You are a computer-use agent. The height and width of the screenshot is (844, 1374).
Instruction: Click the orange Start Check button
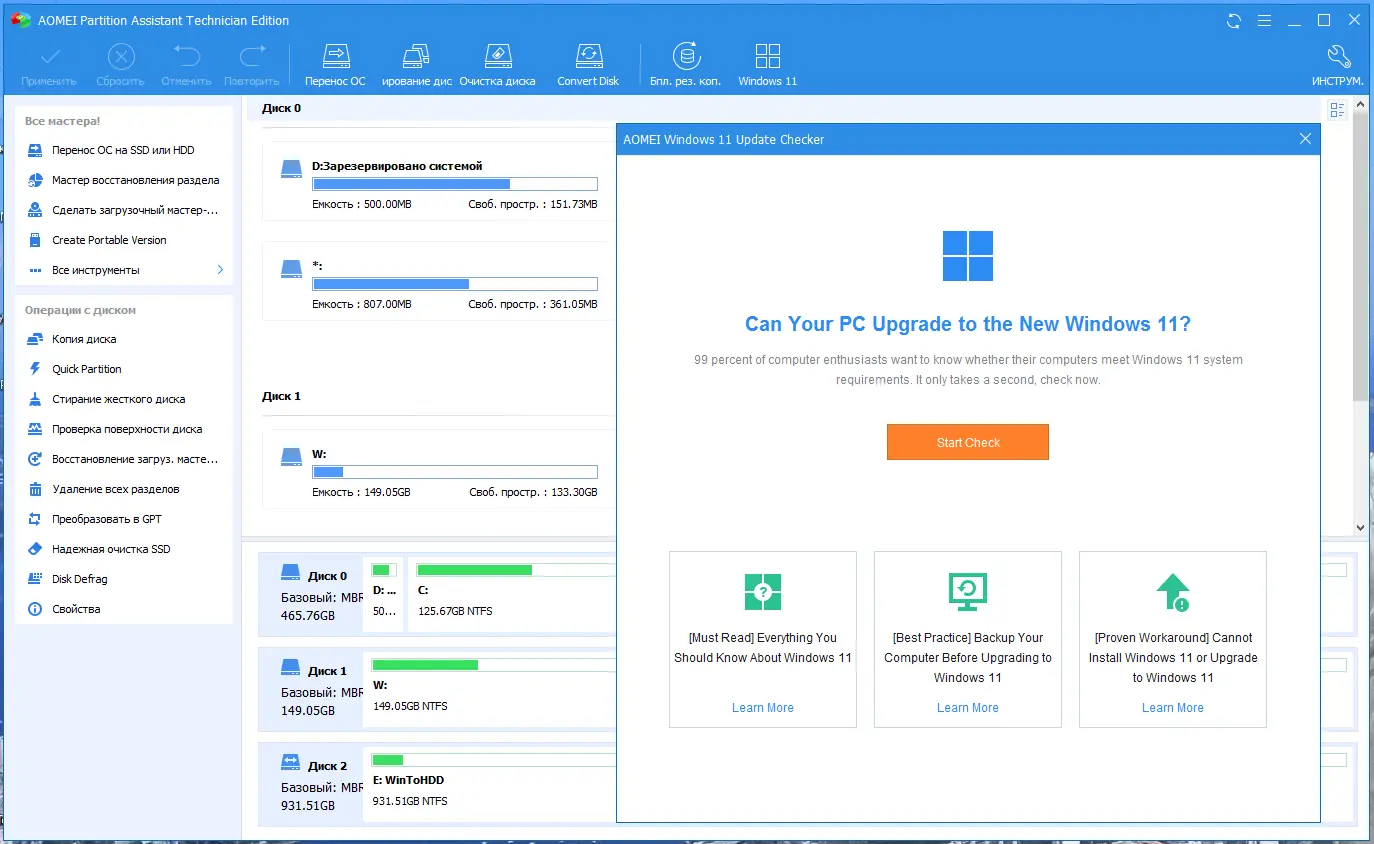point(968,442)
